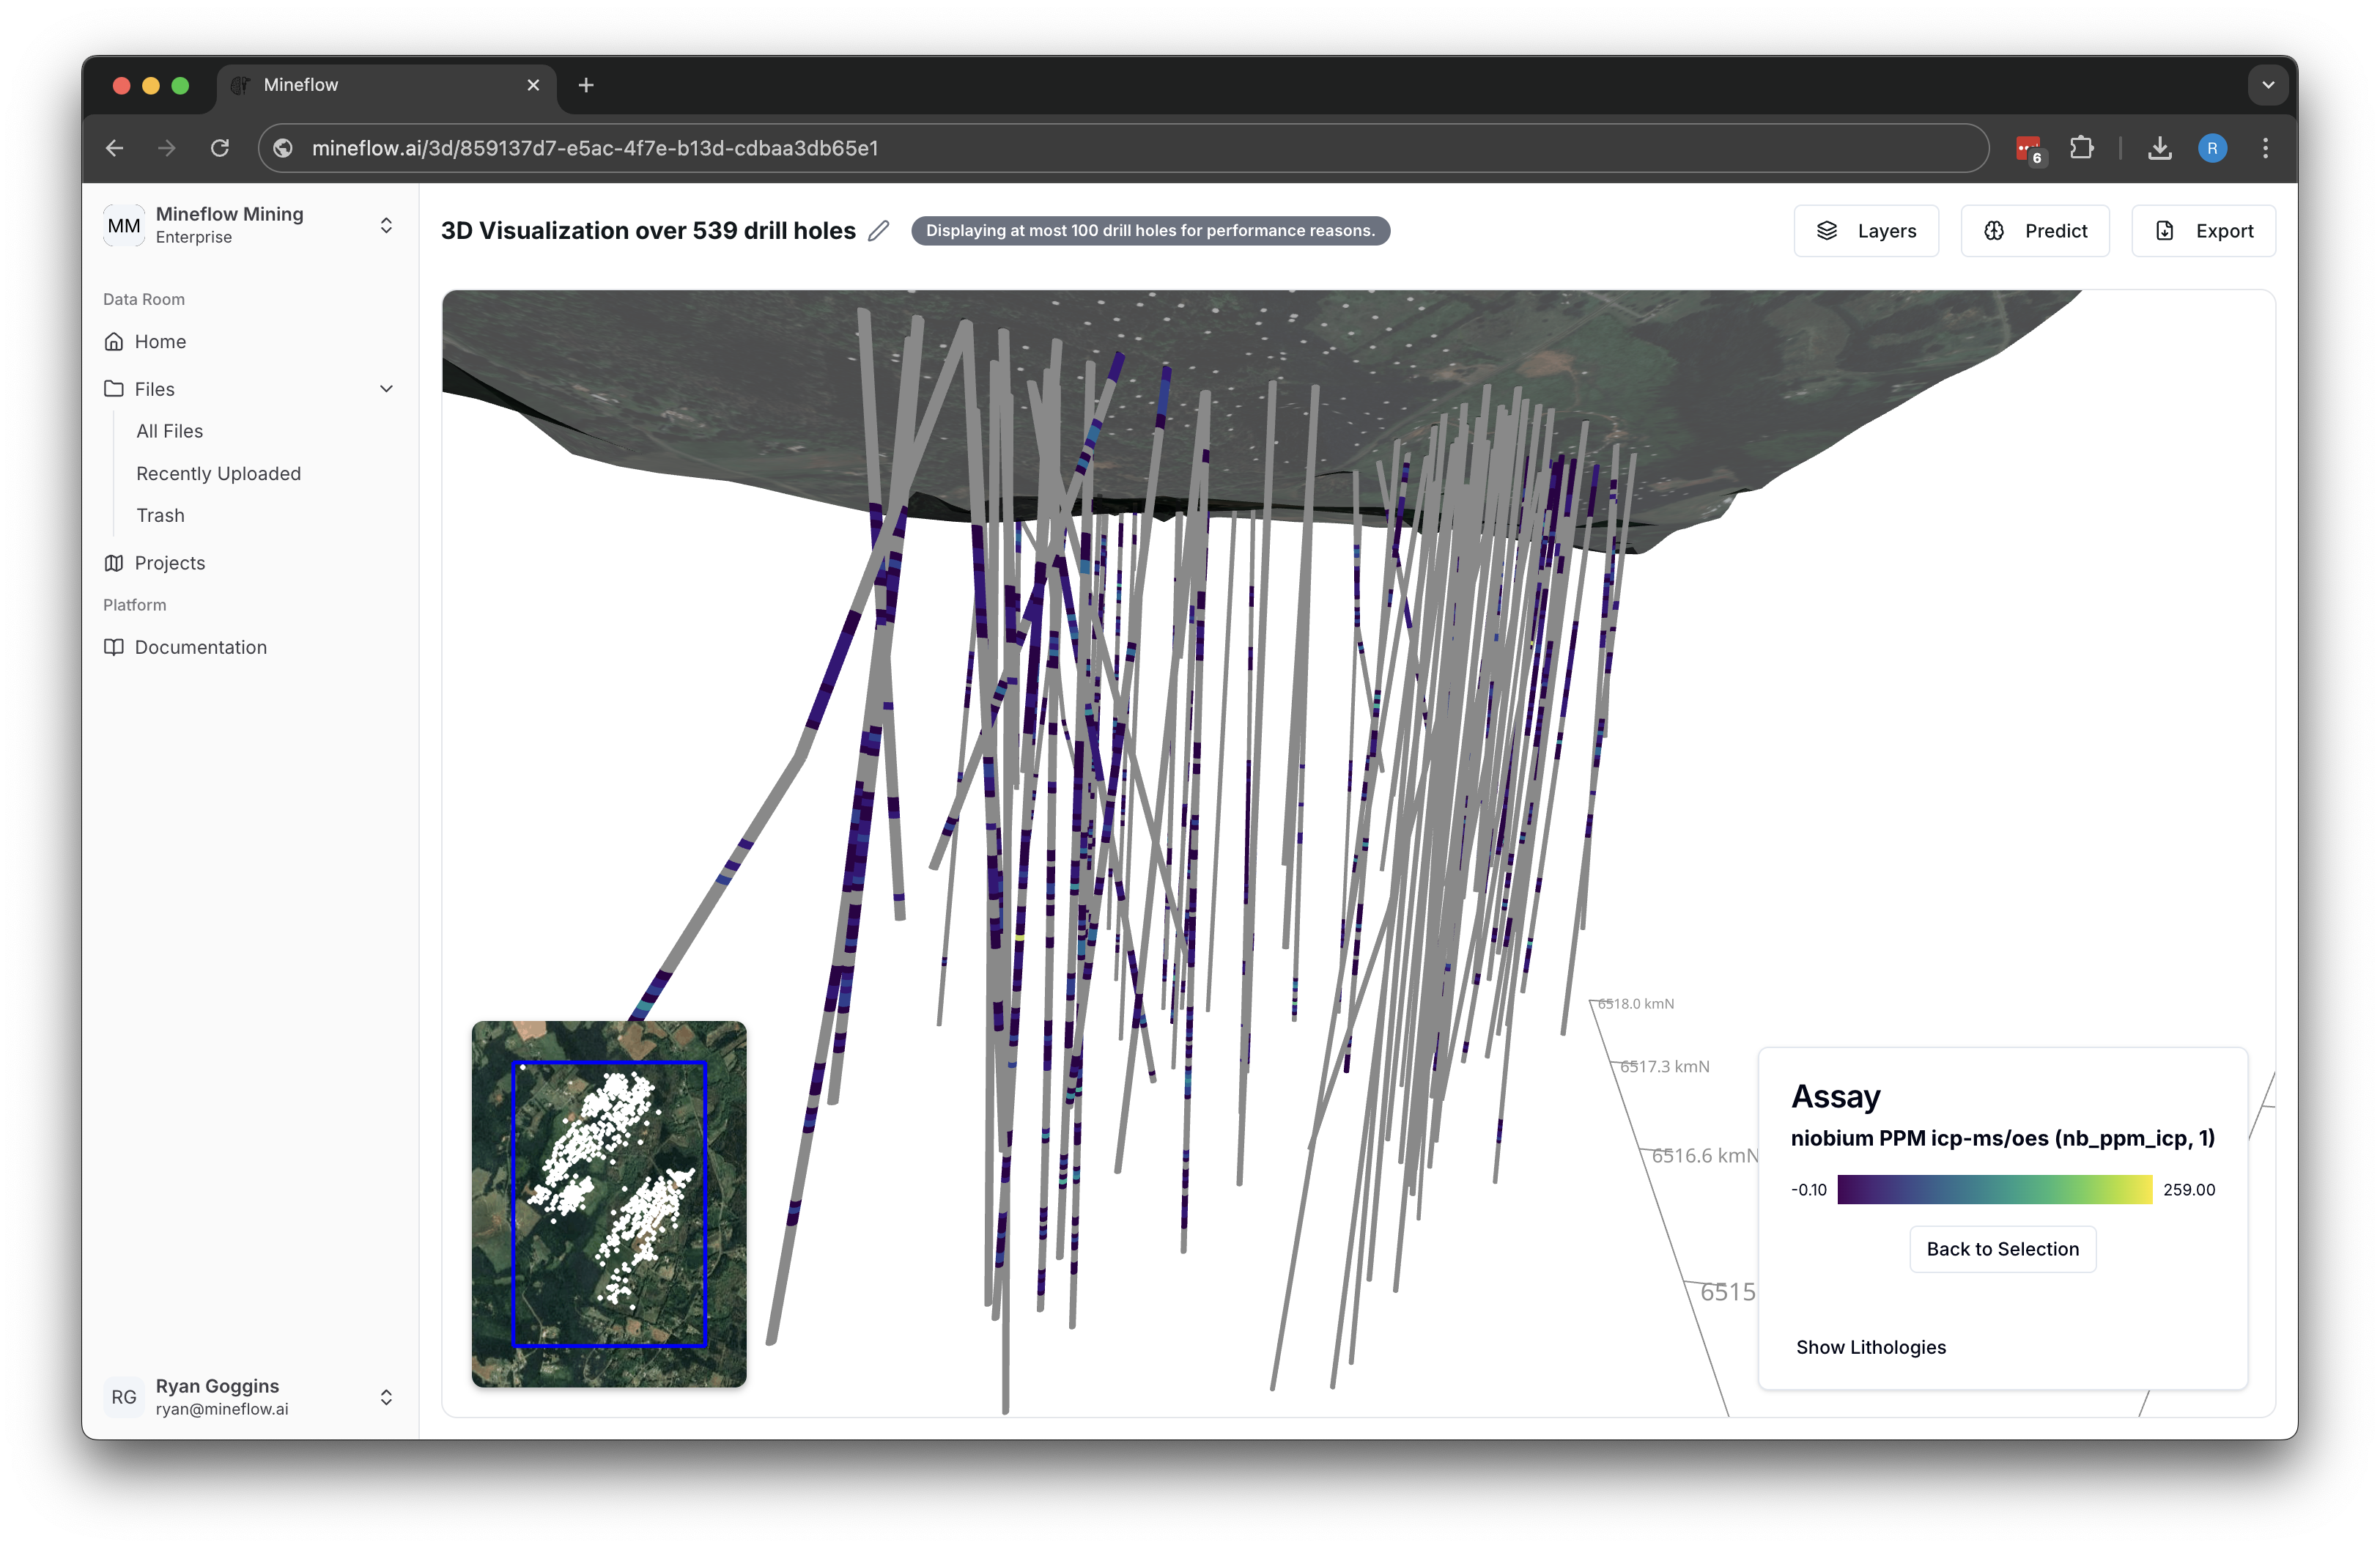Open the Trash from the Files list
Screen dimensions: 2380x1548
click(x=160, y=515)
